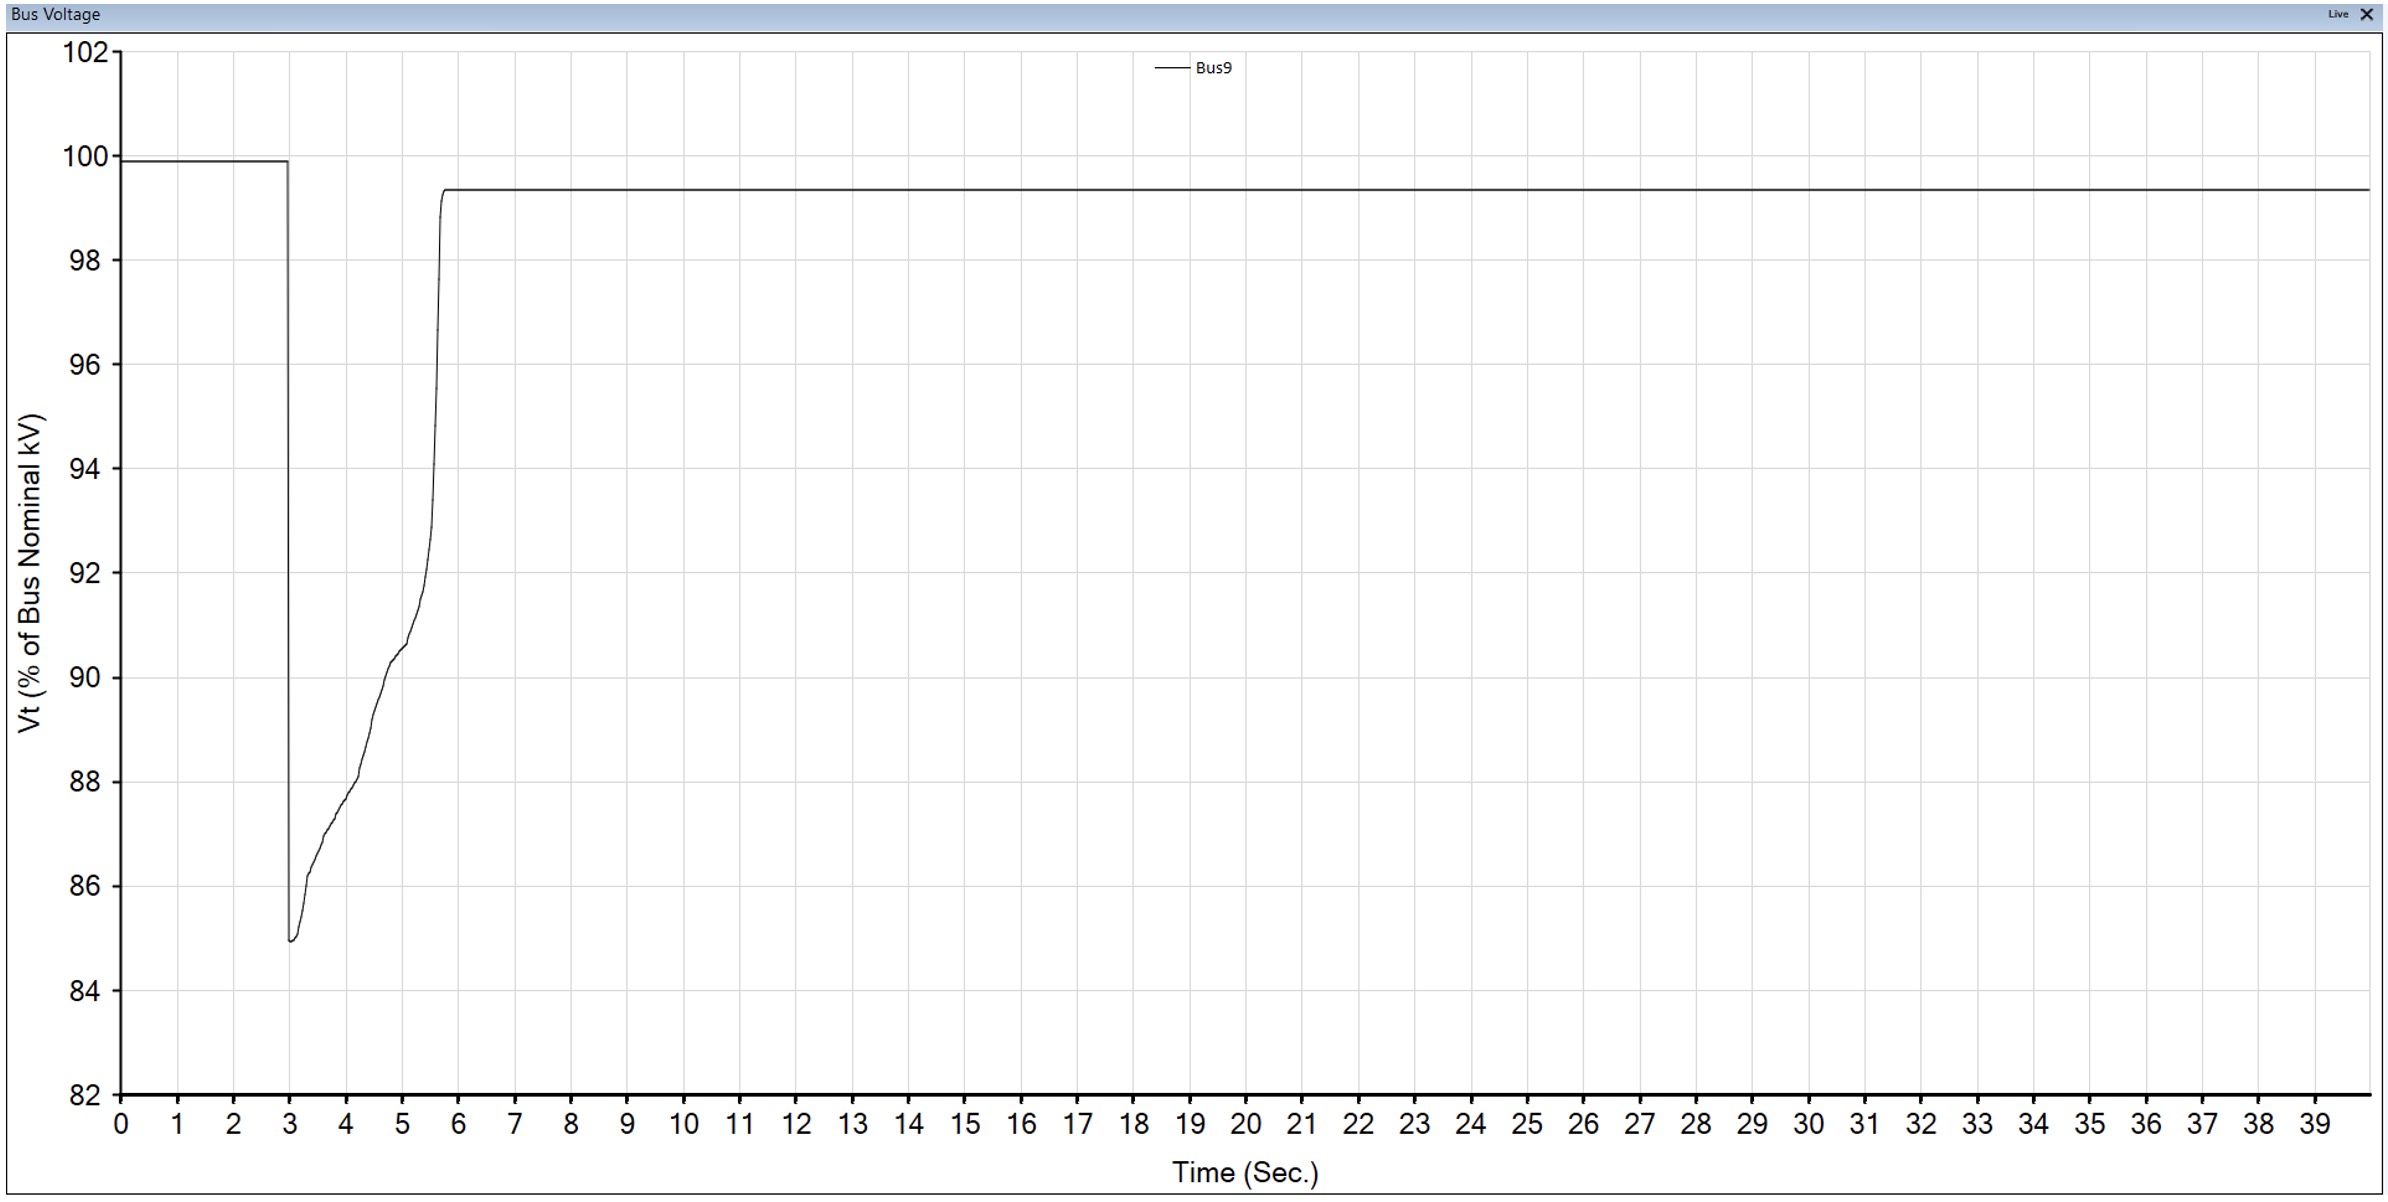The height and width of the screenshot is (1202, 2388).
Task: Click the curve's lowest dip point near 85%
Action: pyautogui.click(x=290, y=940)
